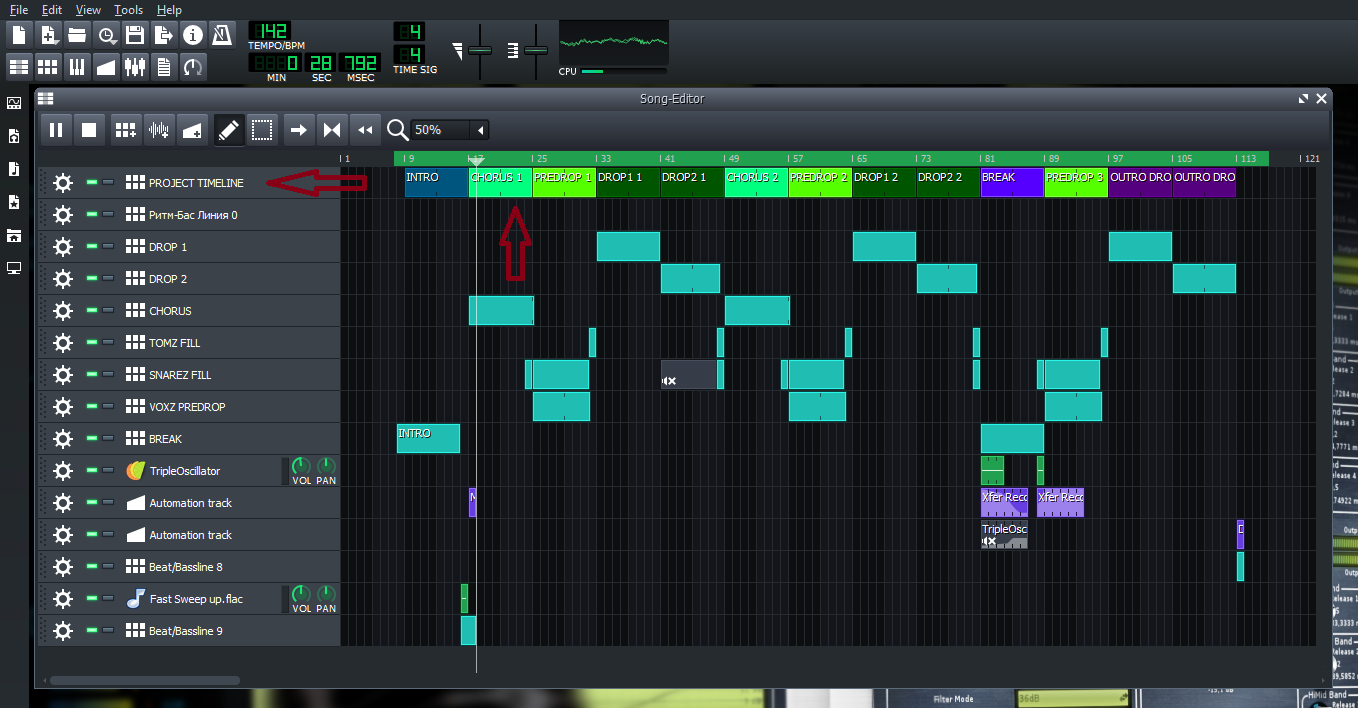Adjust the master volume slider
Screen dimensions: 1358x708
[481, 49]
